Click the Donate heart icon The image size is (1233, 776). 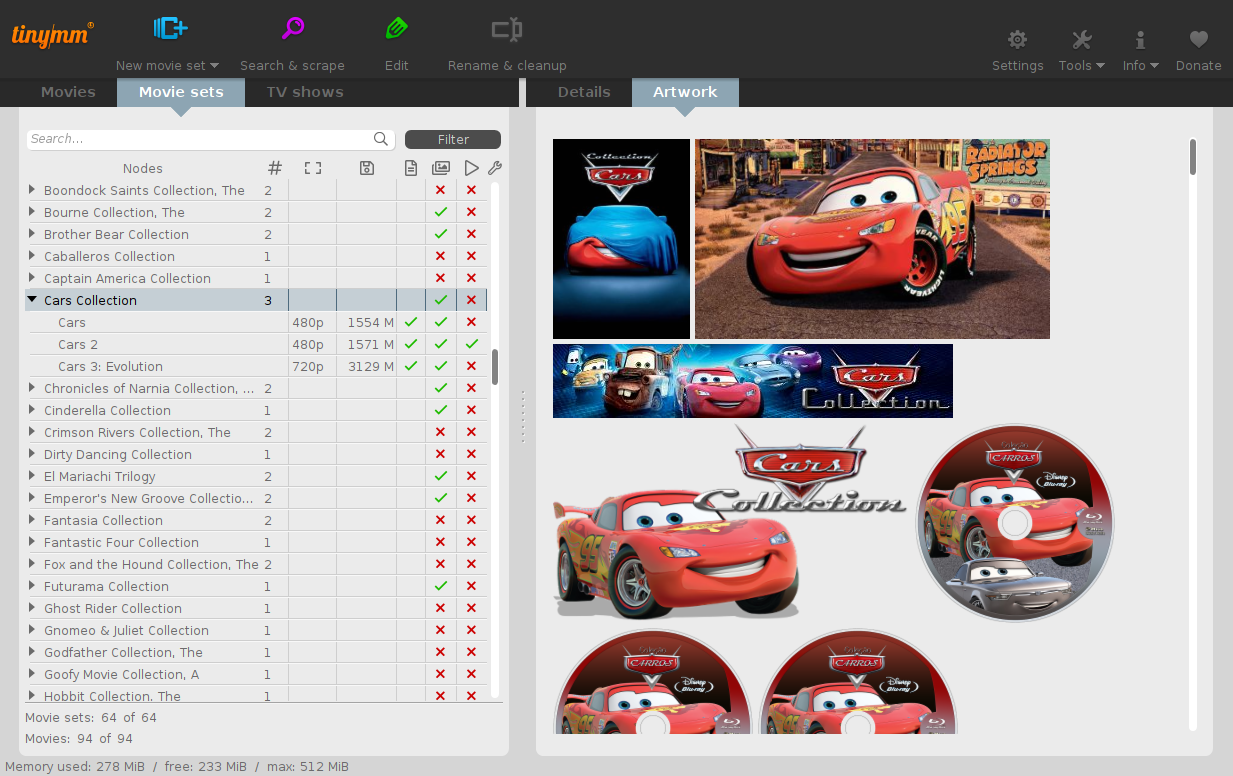(1199, 40)
